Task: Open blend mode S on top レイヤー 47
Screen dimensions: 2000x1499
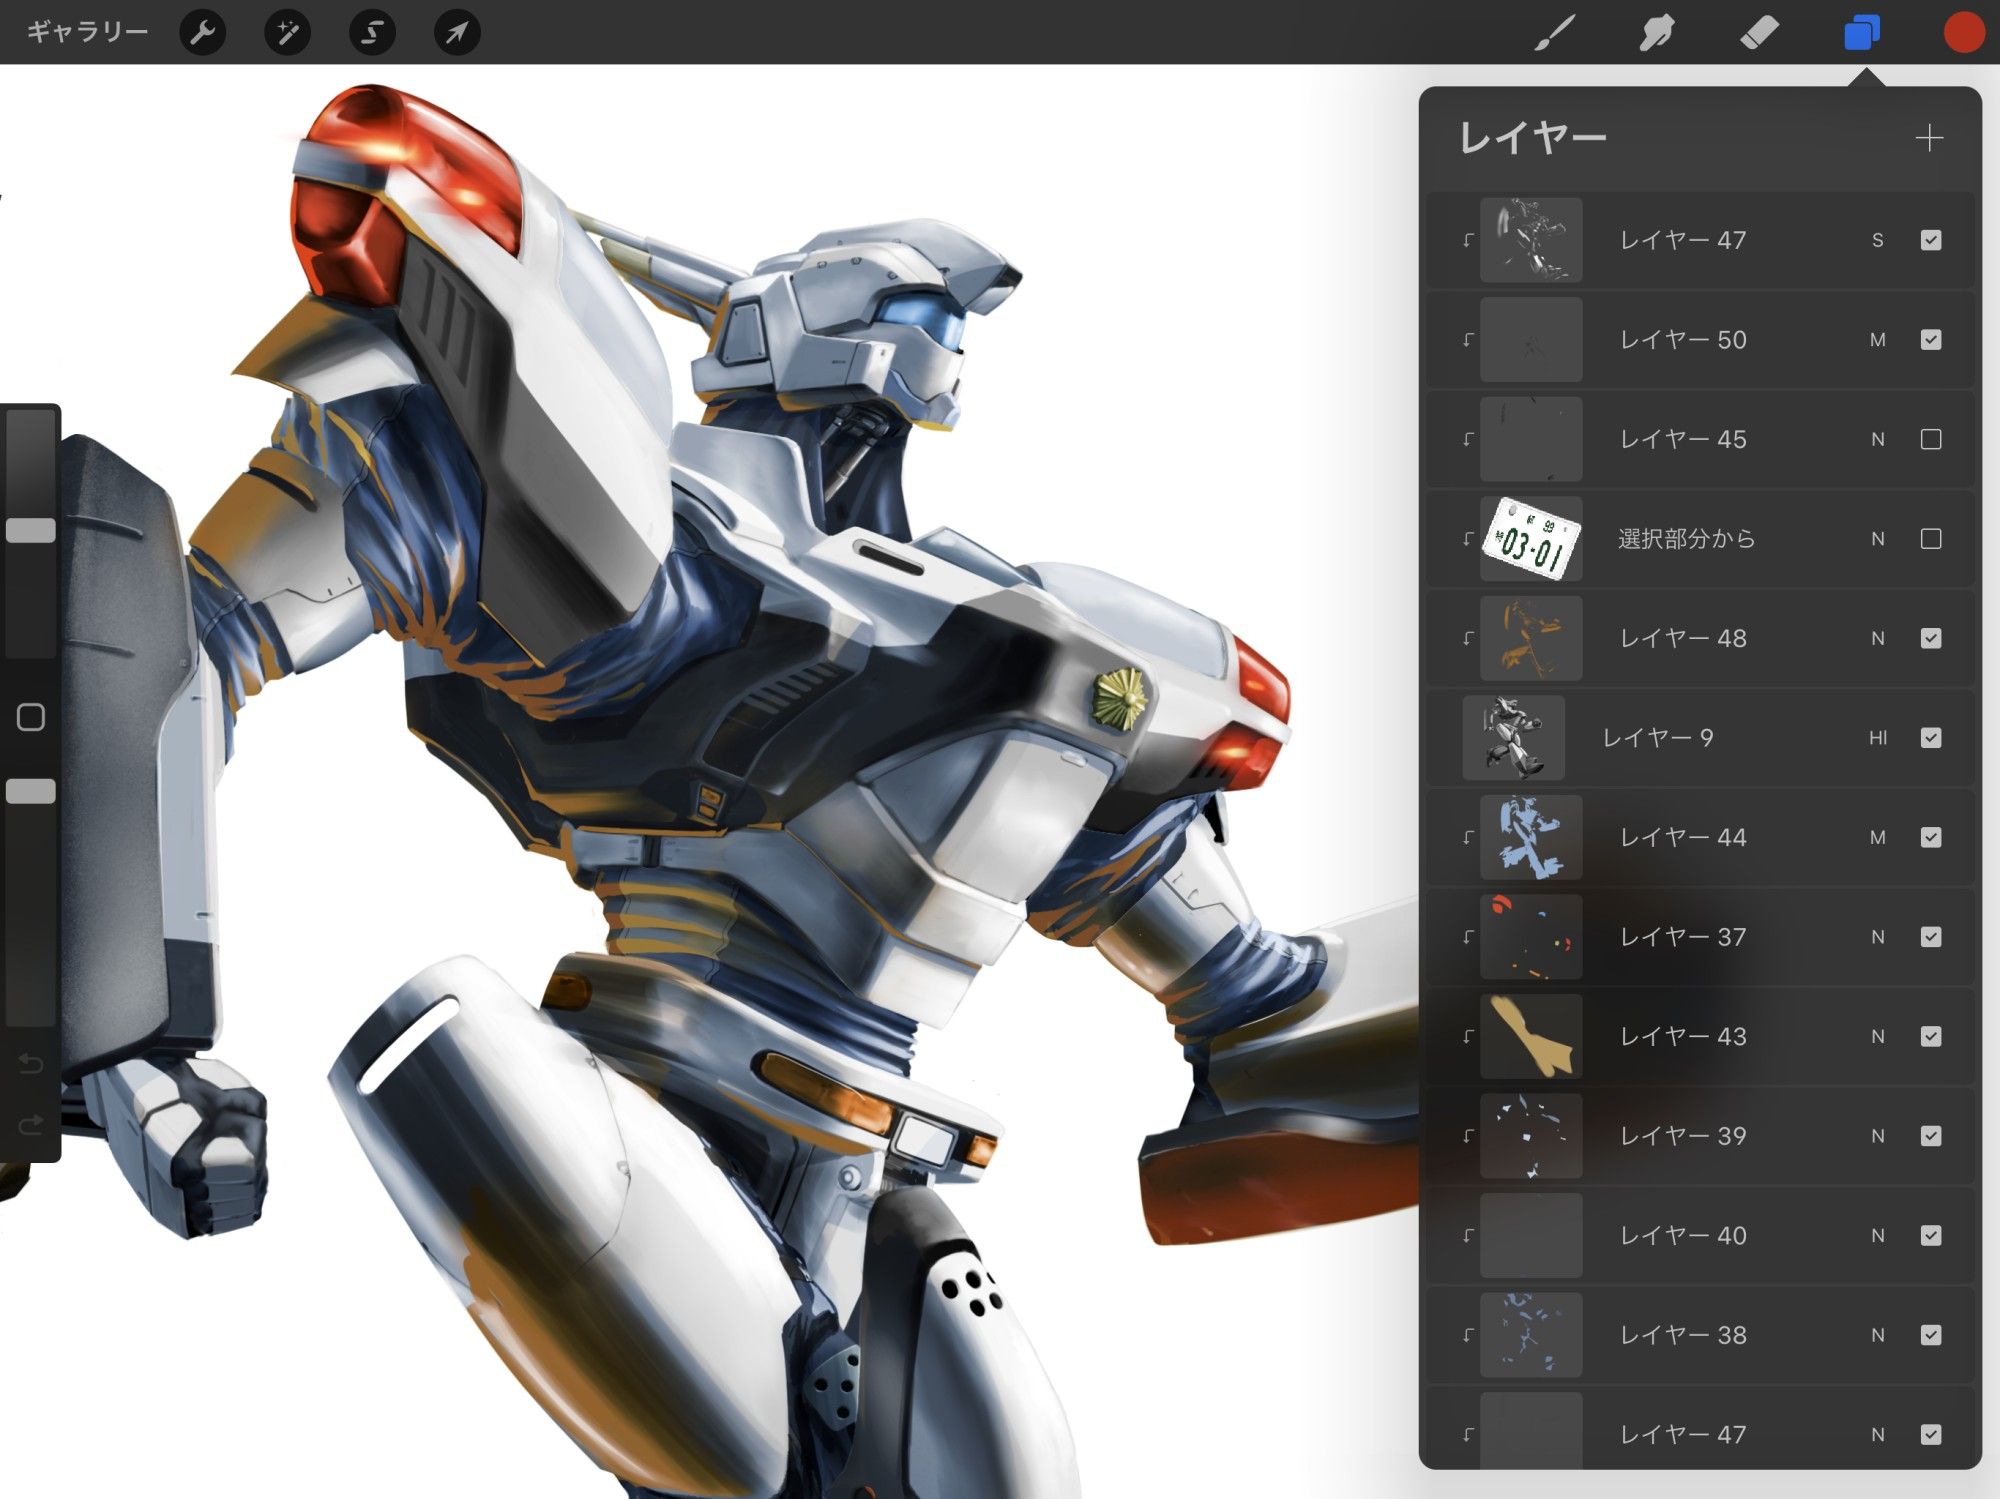Action: click(1878, 240)
